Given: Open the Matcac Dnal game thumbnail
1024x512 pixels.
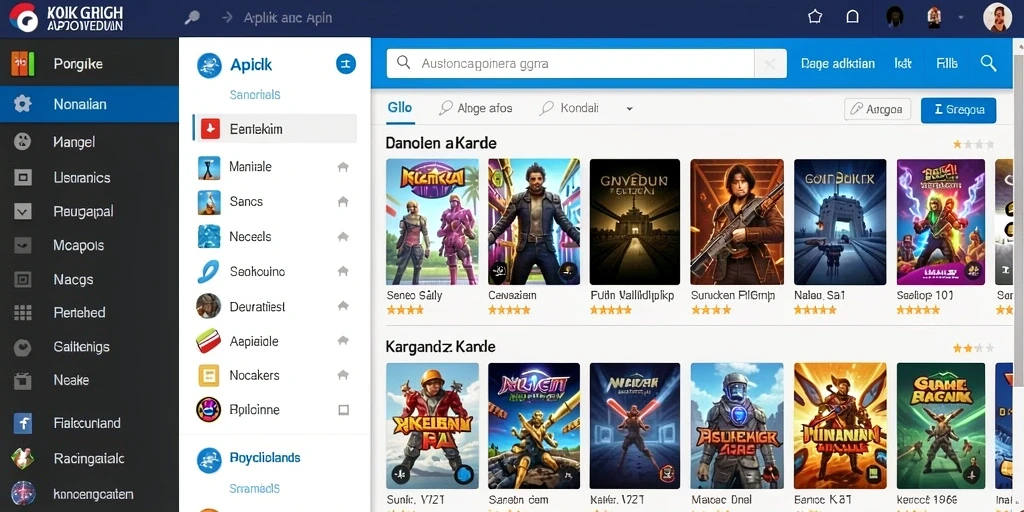Looking at the screenshot, I should click(x=737, y=426).
